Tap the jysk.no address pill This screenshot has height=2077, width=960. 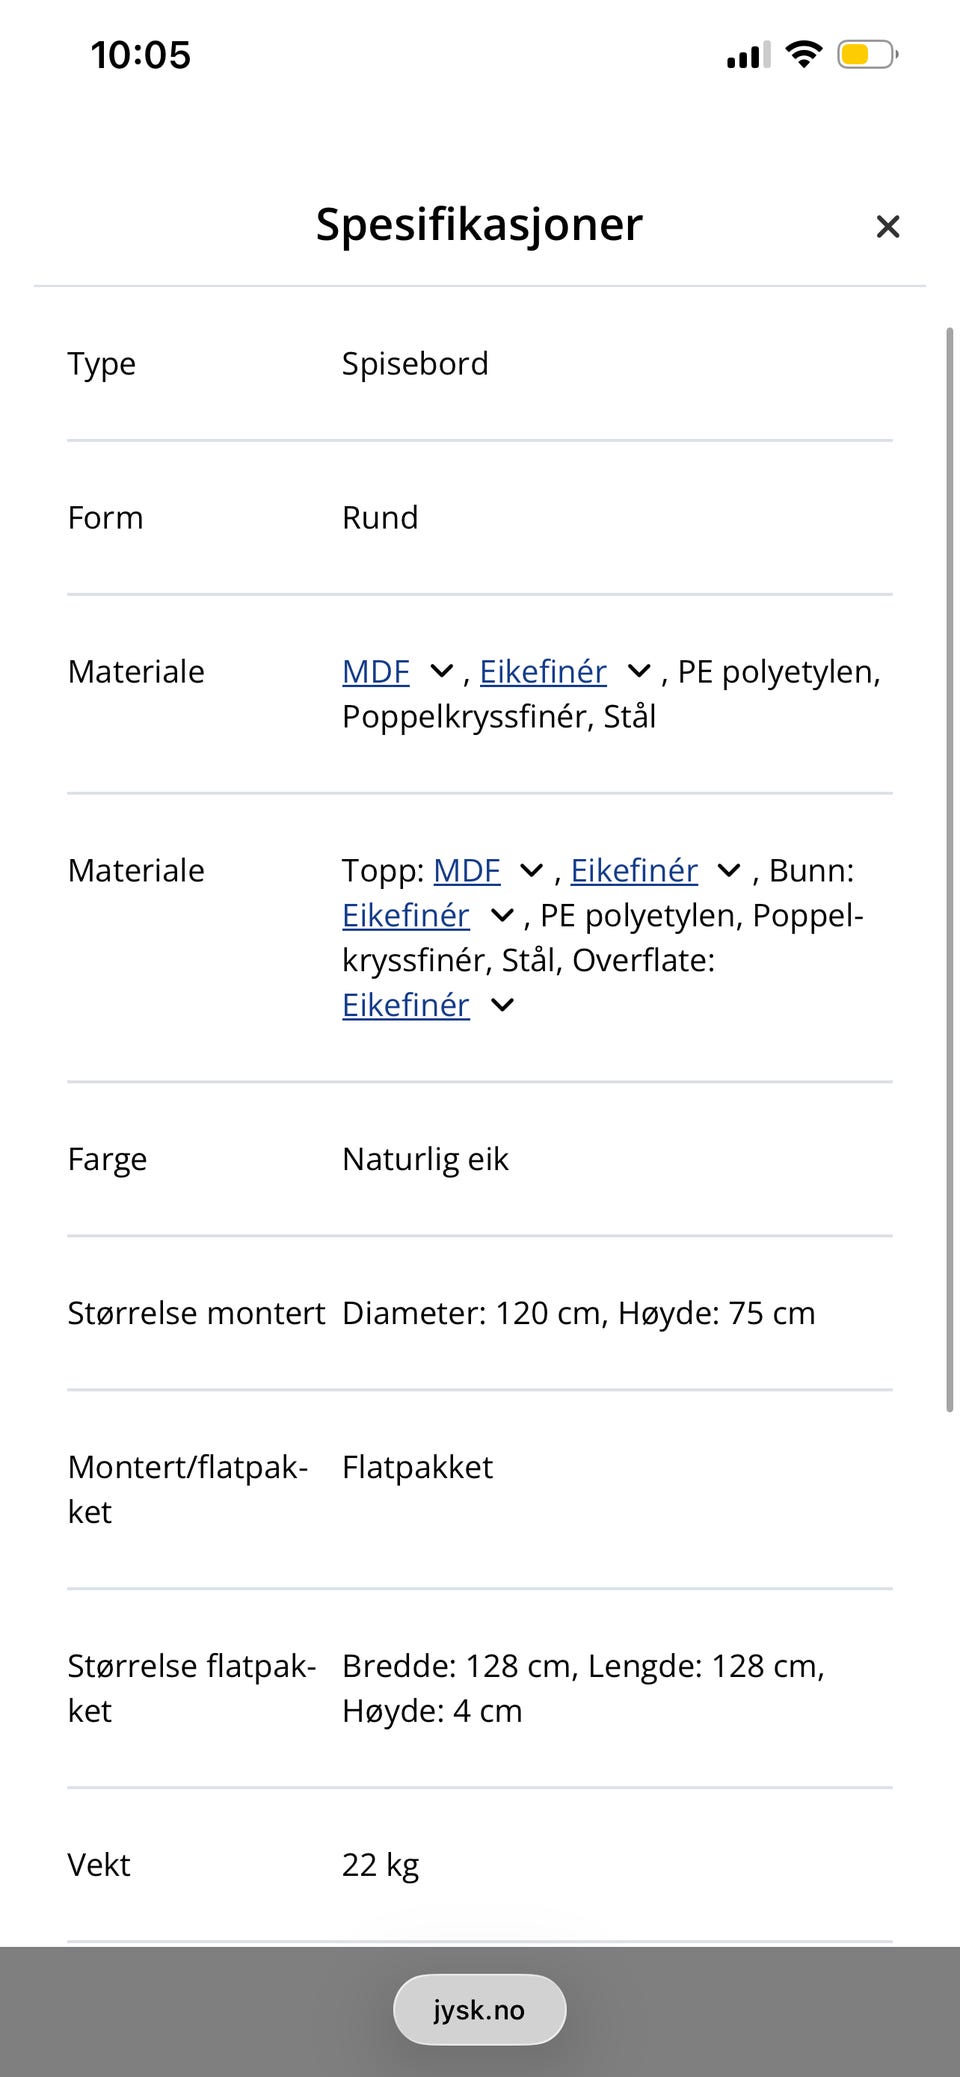(x=480, y=2010)
